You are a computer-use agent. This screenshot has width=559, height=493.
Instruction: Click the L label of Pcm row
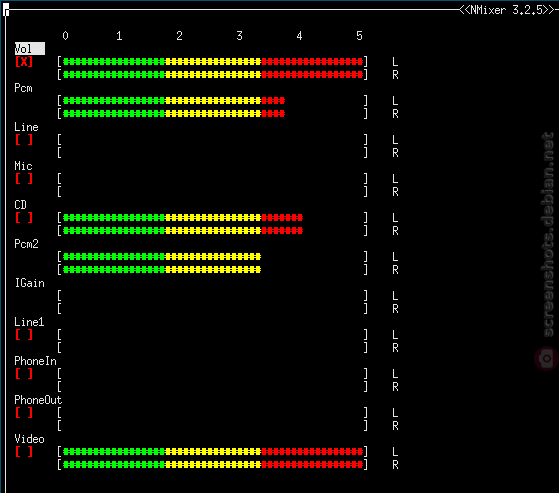click(395, 101)
